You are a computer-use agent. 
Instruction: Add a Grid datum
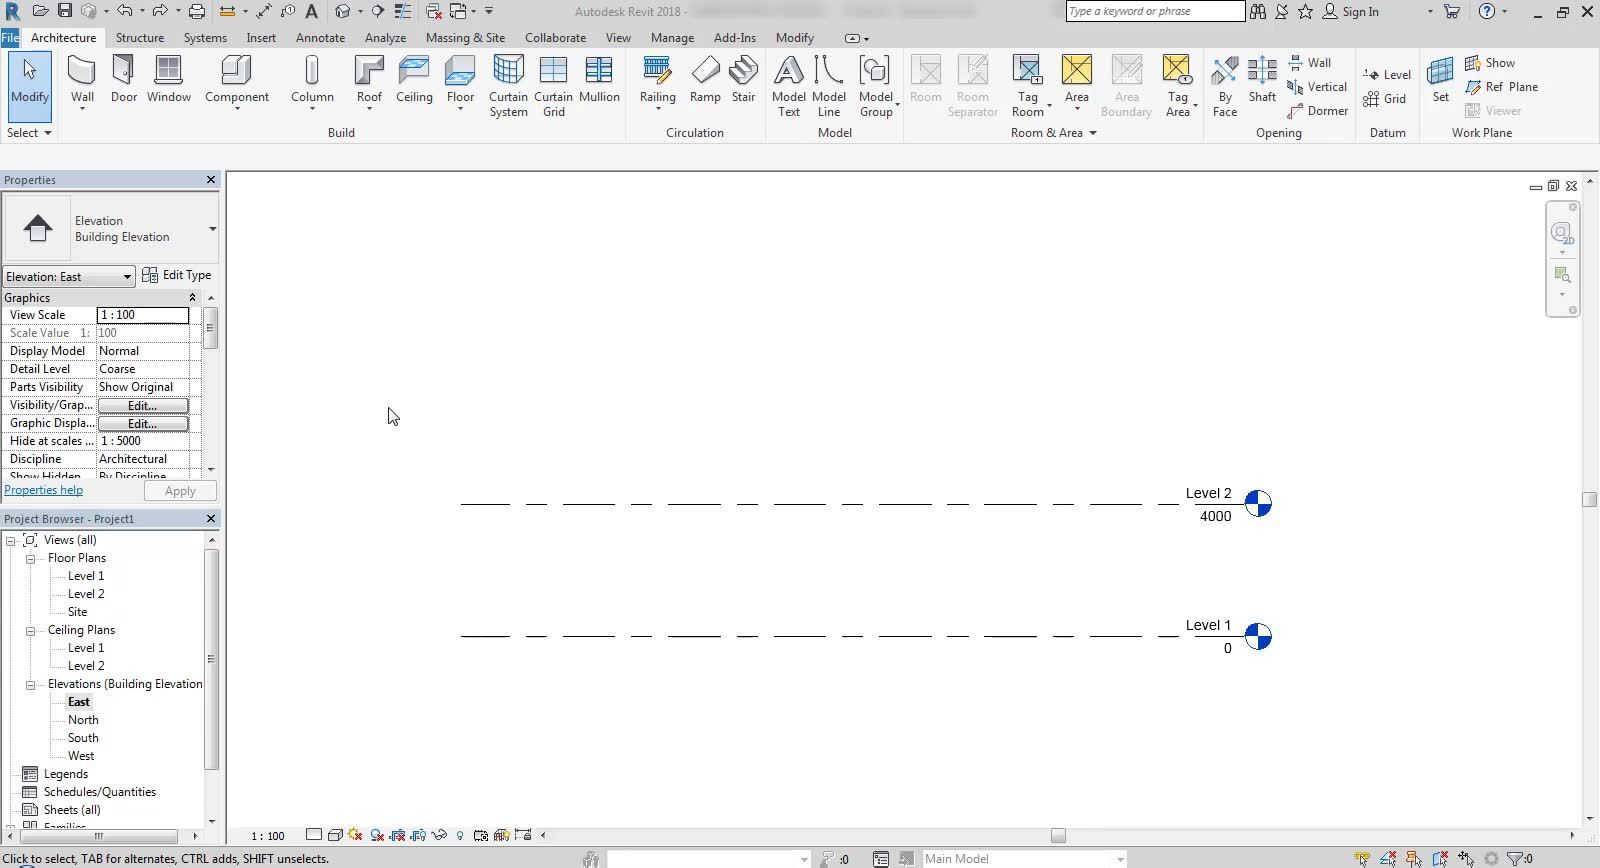[x=1385, y=99]
